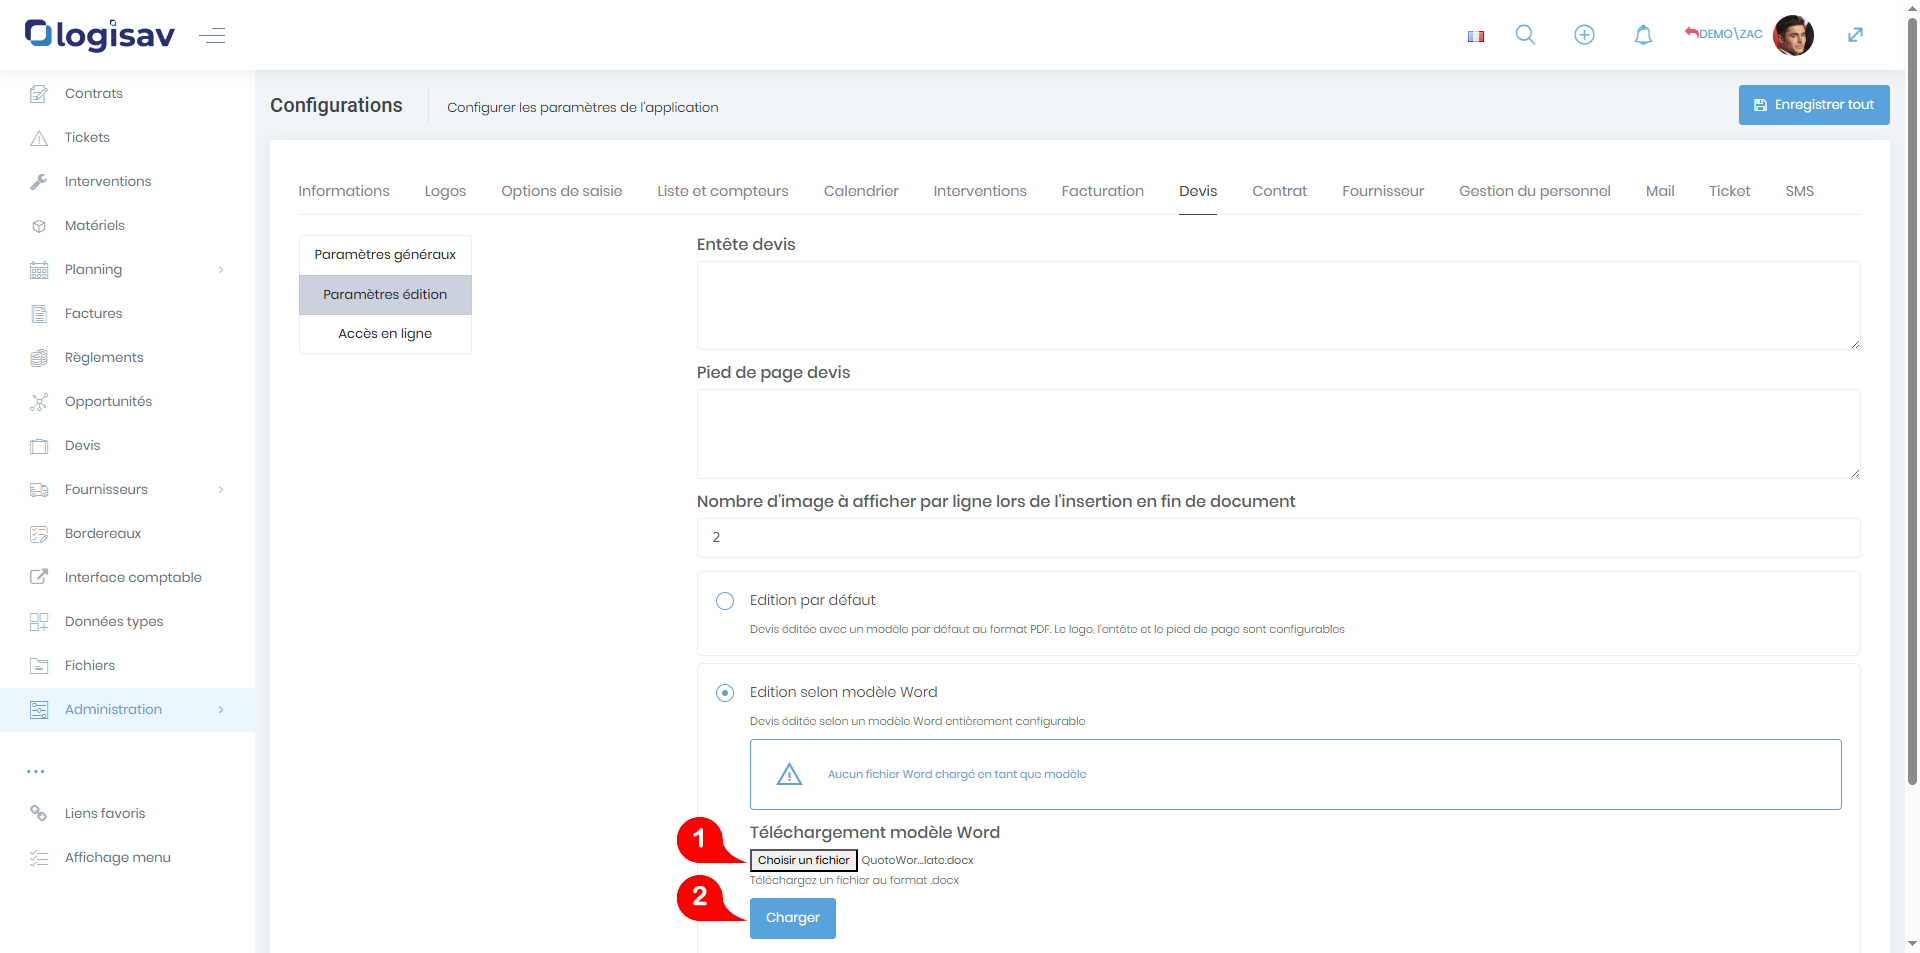Image resolution: width=1920 pixels, height=953 pixels.
Task: Click into the Entête devis text area
Action: click(x=1277, y=305)
